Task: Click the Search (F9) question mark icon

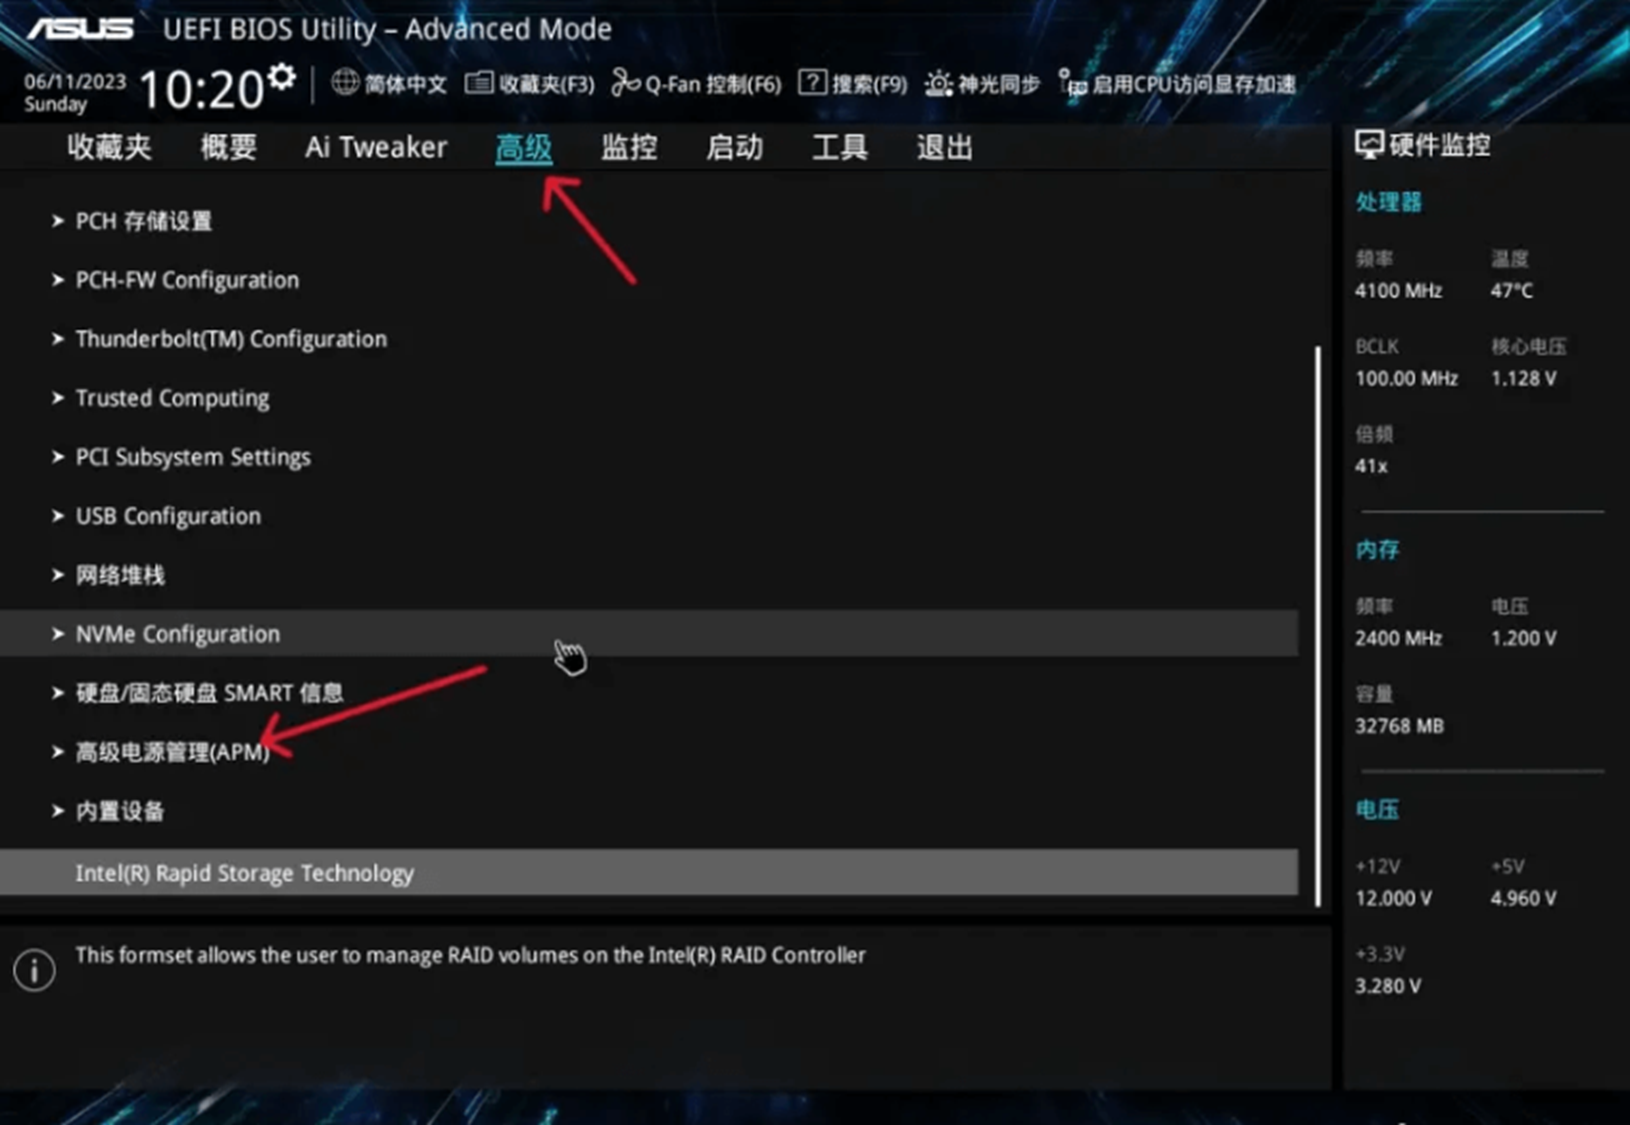Action: [x=812, y=83]
